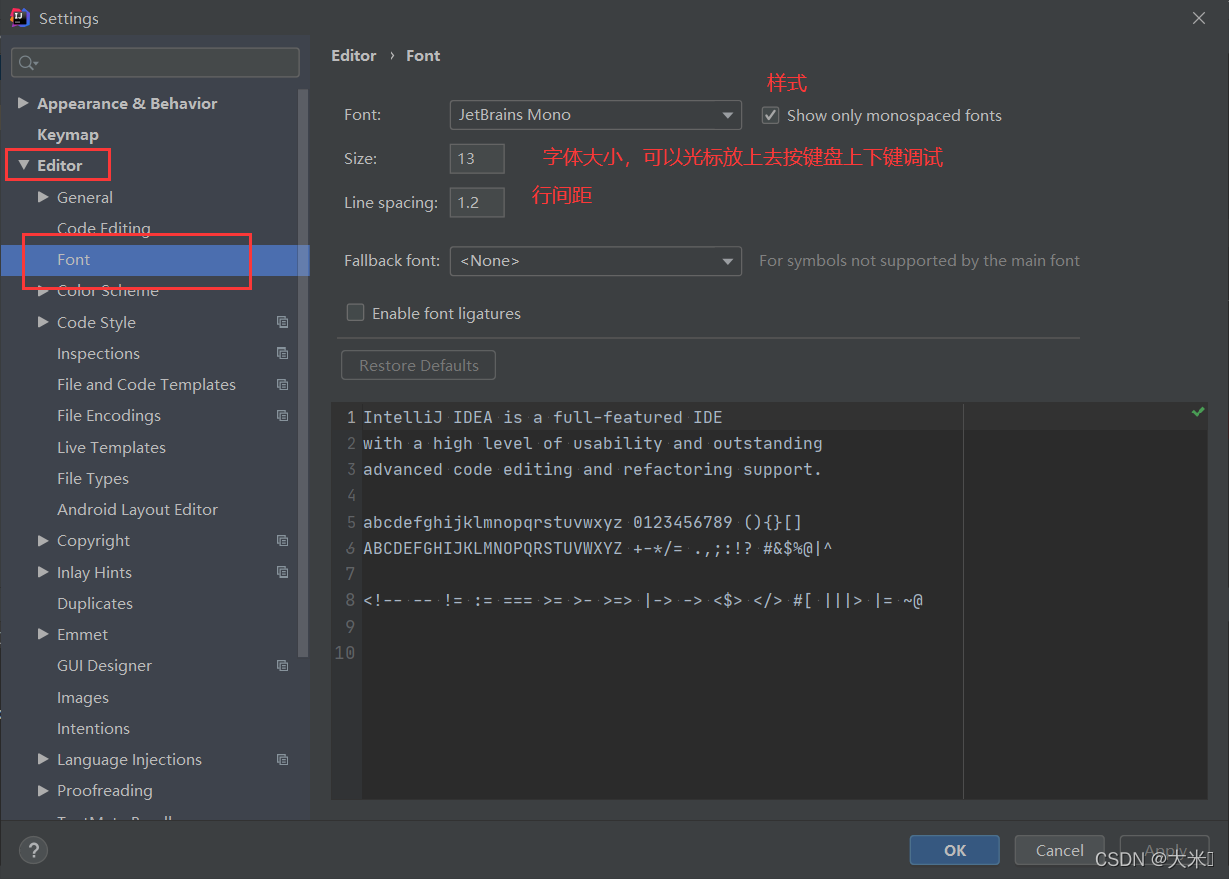
Task: Click the IntelliJ logo in title bar
Action: 20,18
